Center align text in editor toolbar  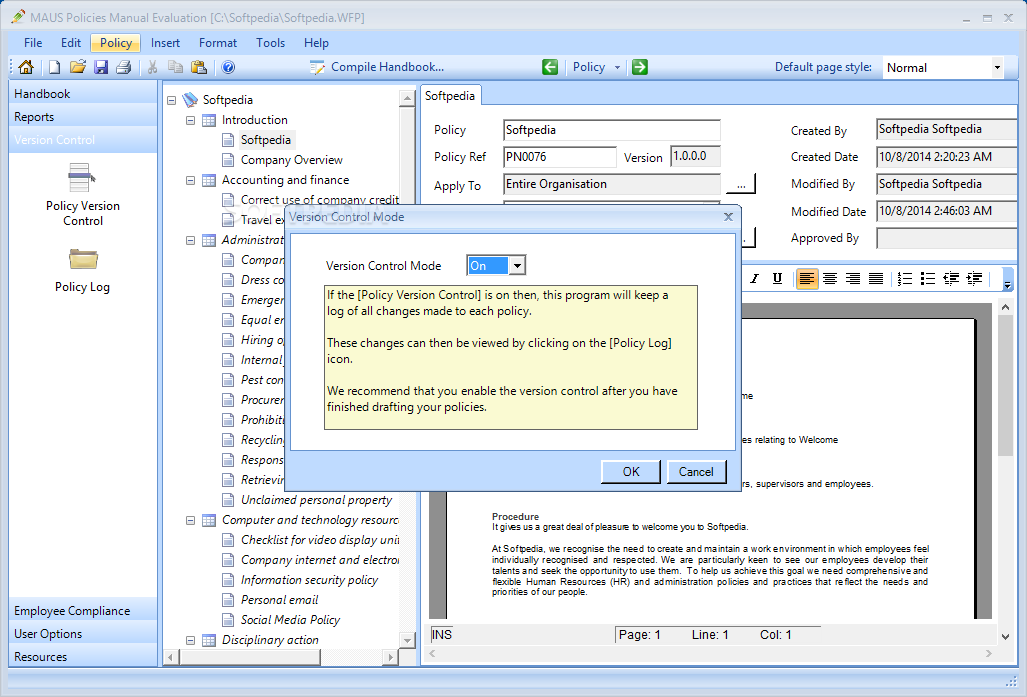[x=830, y=278]
